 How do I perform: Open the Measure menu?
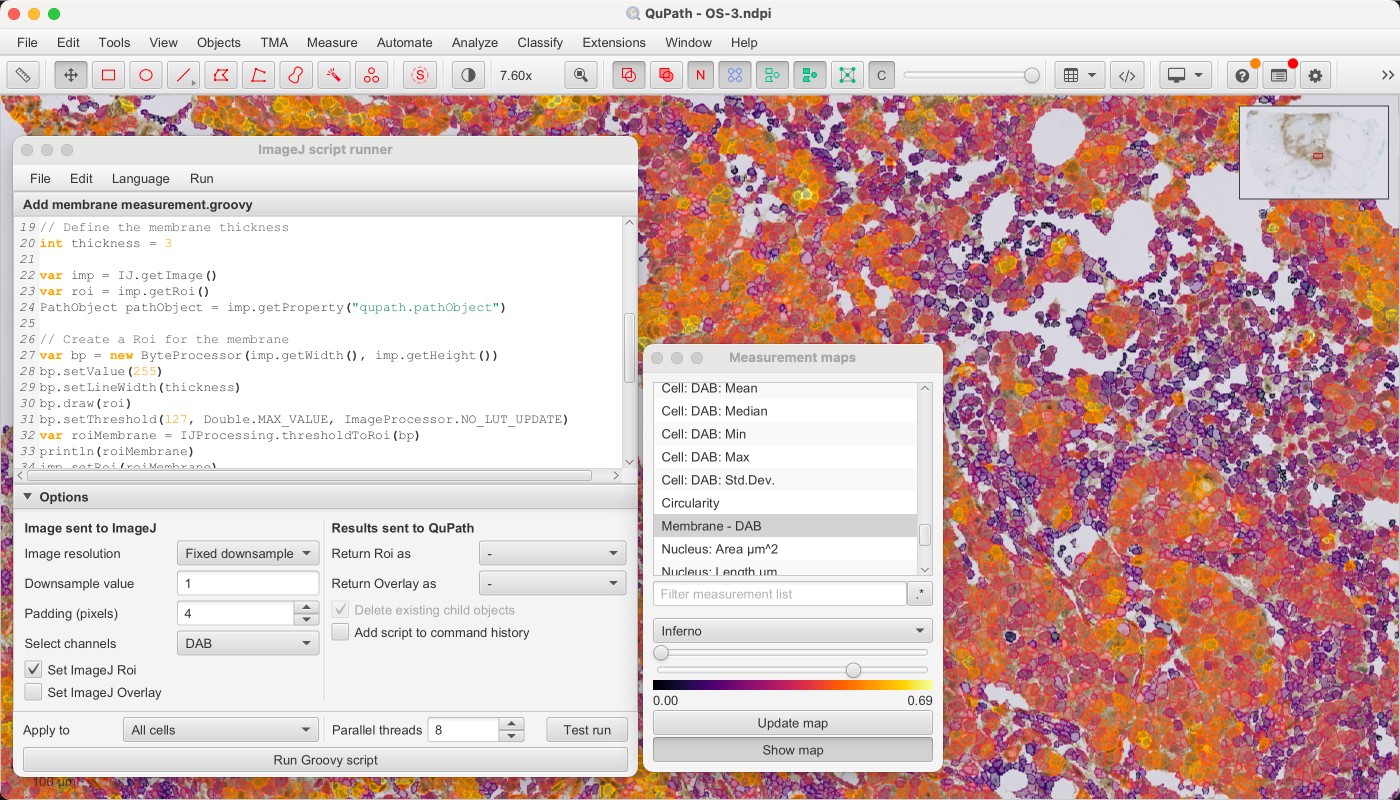coord(332,42)
